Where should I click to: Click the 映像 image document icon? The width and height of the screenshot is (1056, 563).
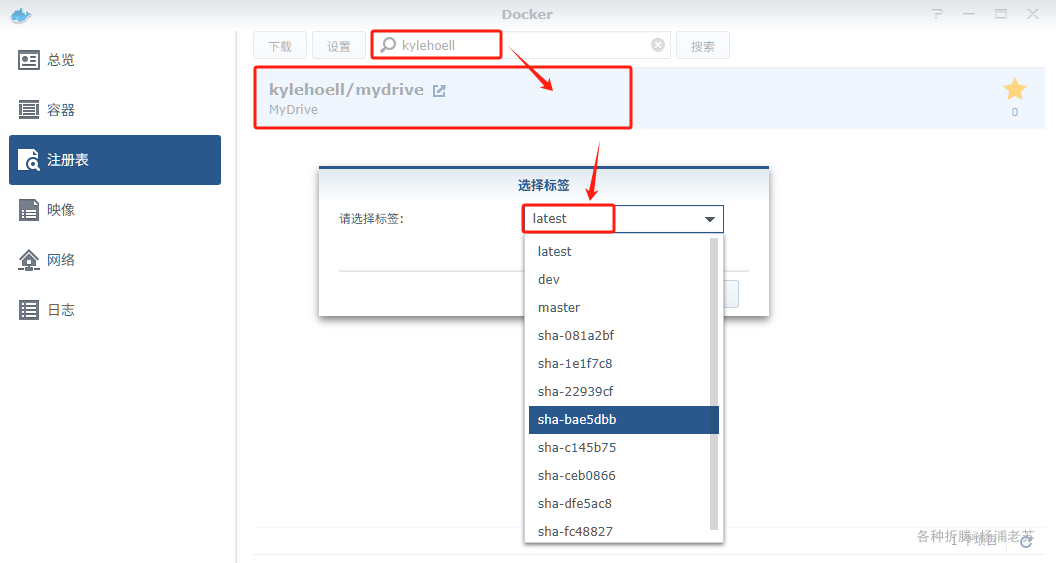pos(28,209)
